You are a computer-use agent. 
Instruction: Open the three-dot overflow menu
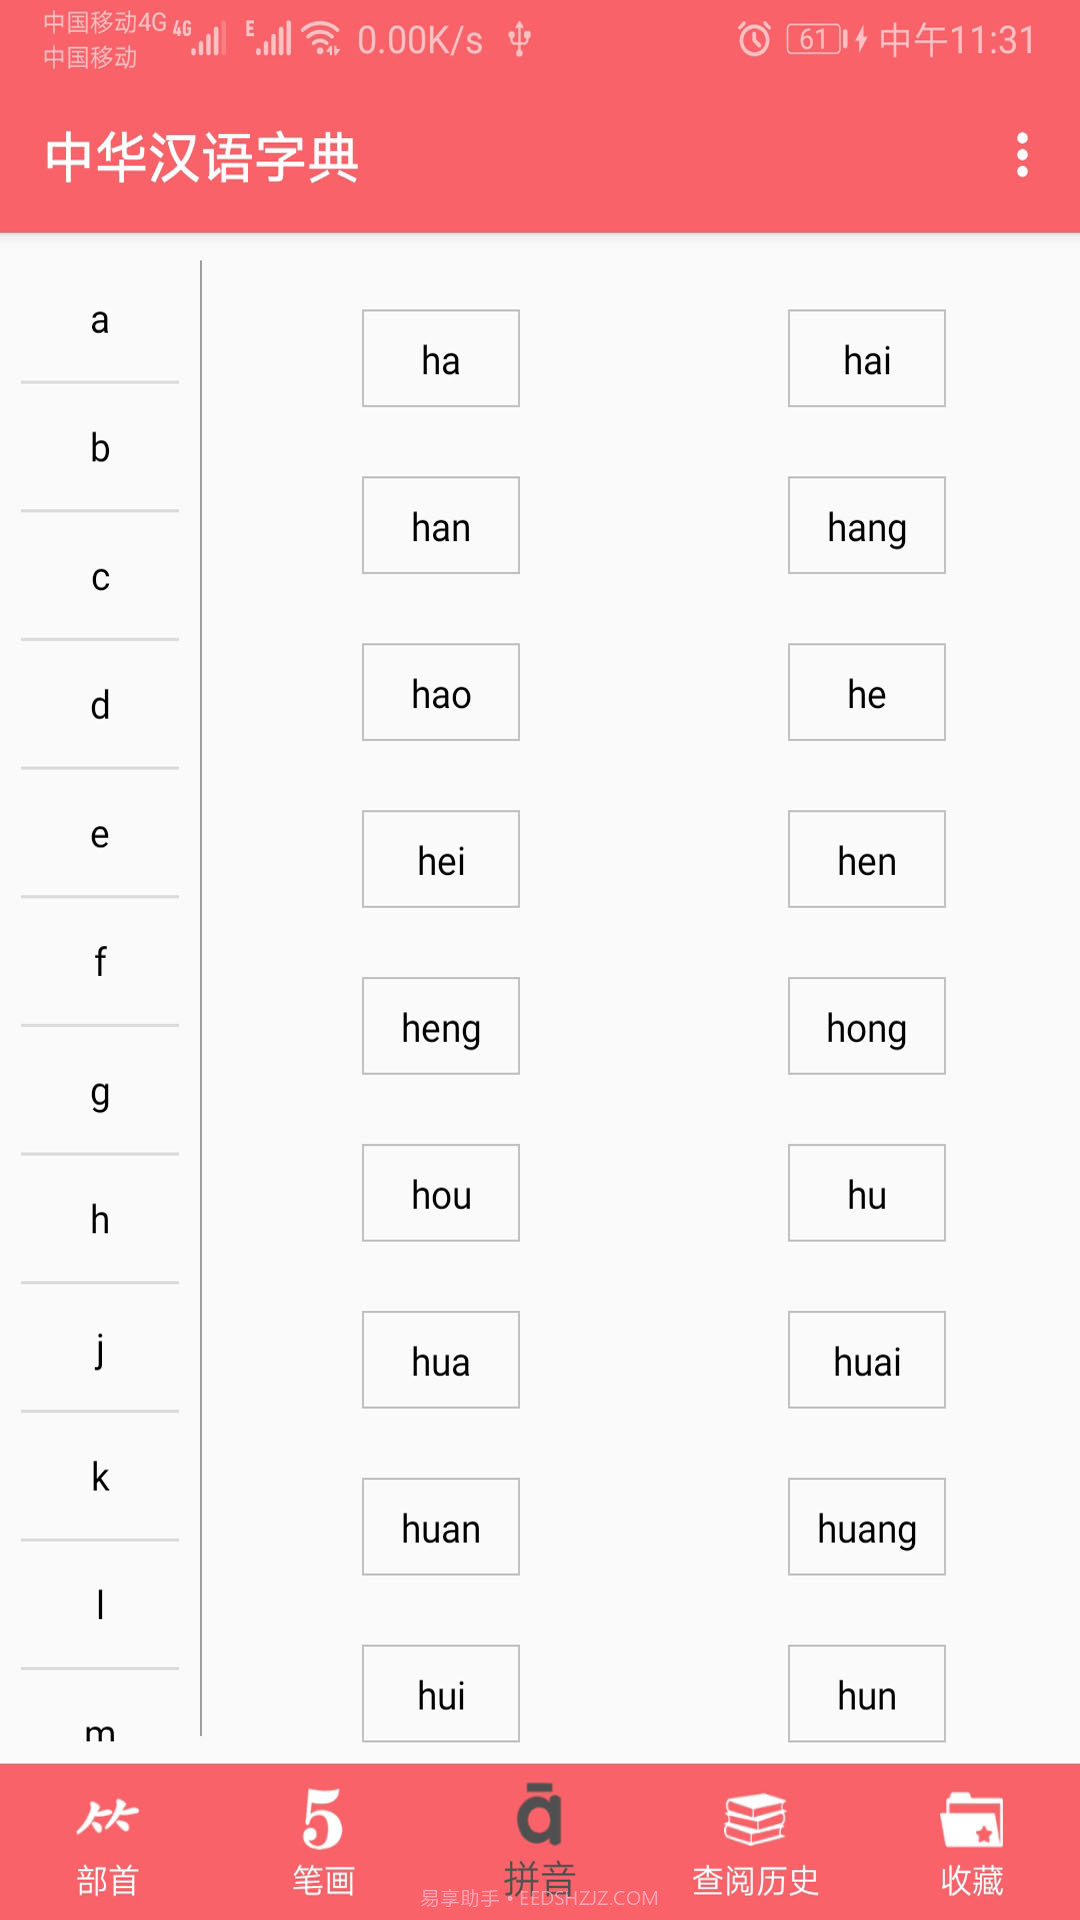pyautogui.click(x=1021, y=157)
